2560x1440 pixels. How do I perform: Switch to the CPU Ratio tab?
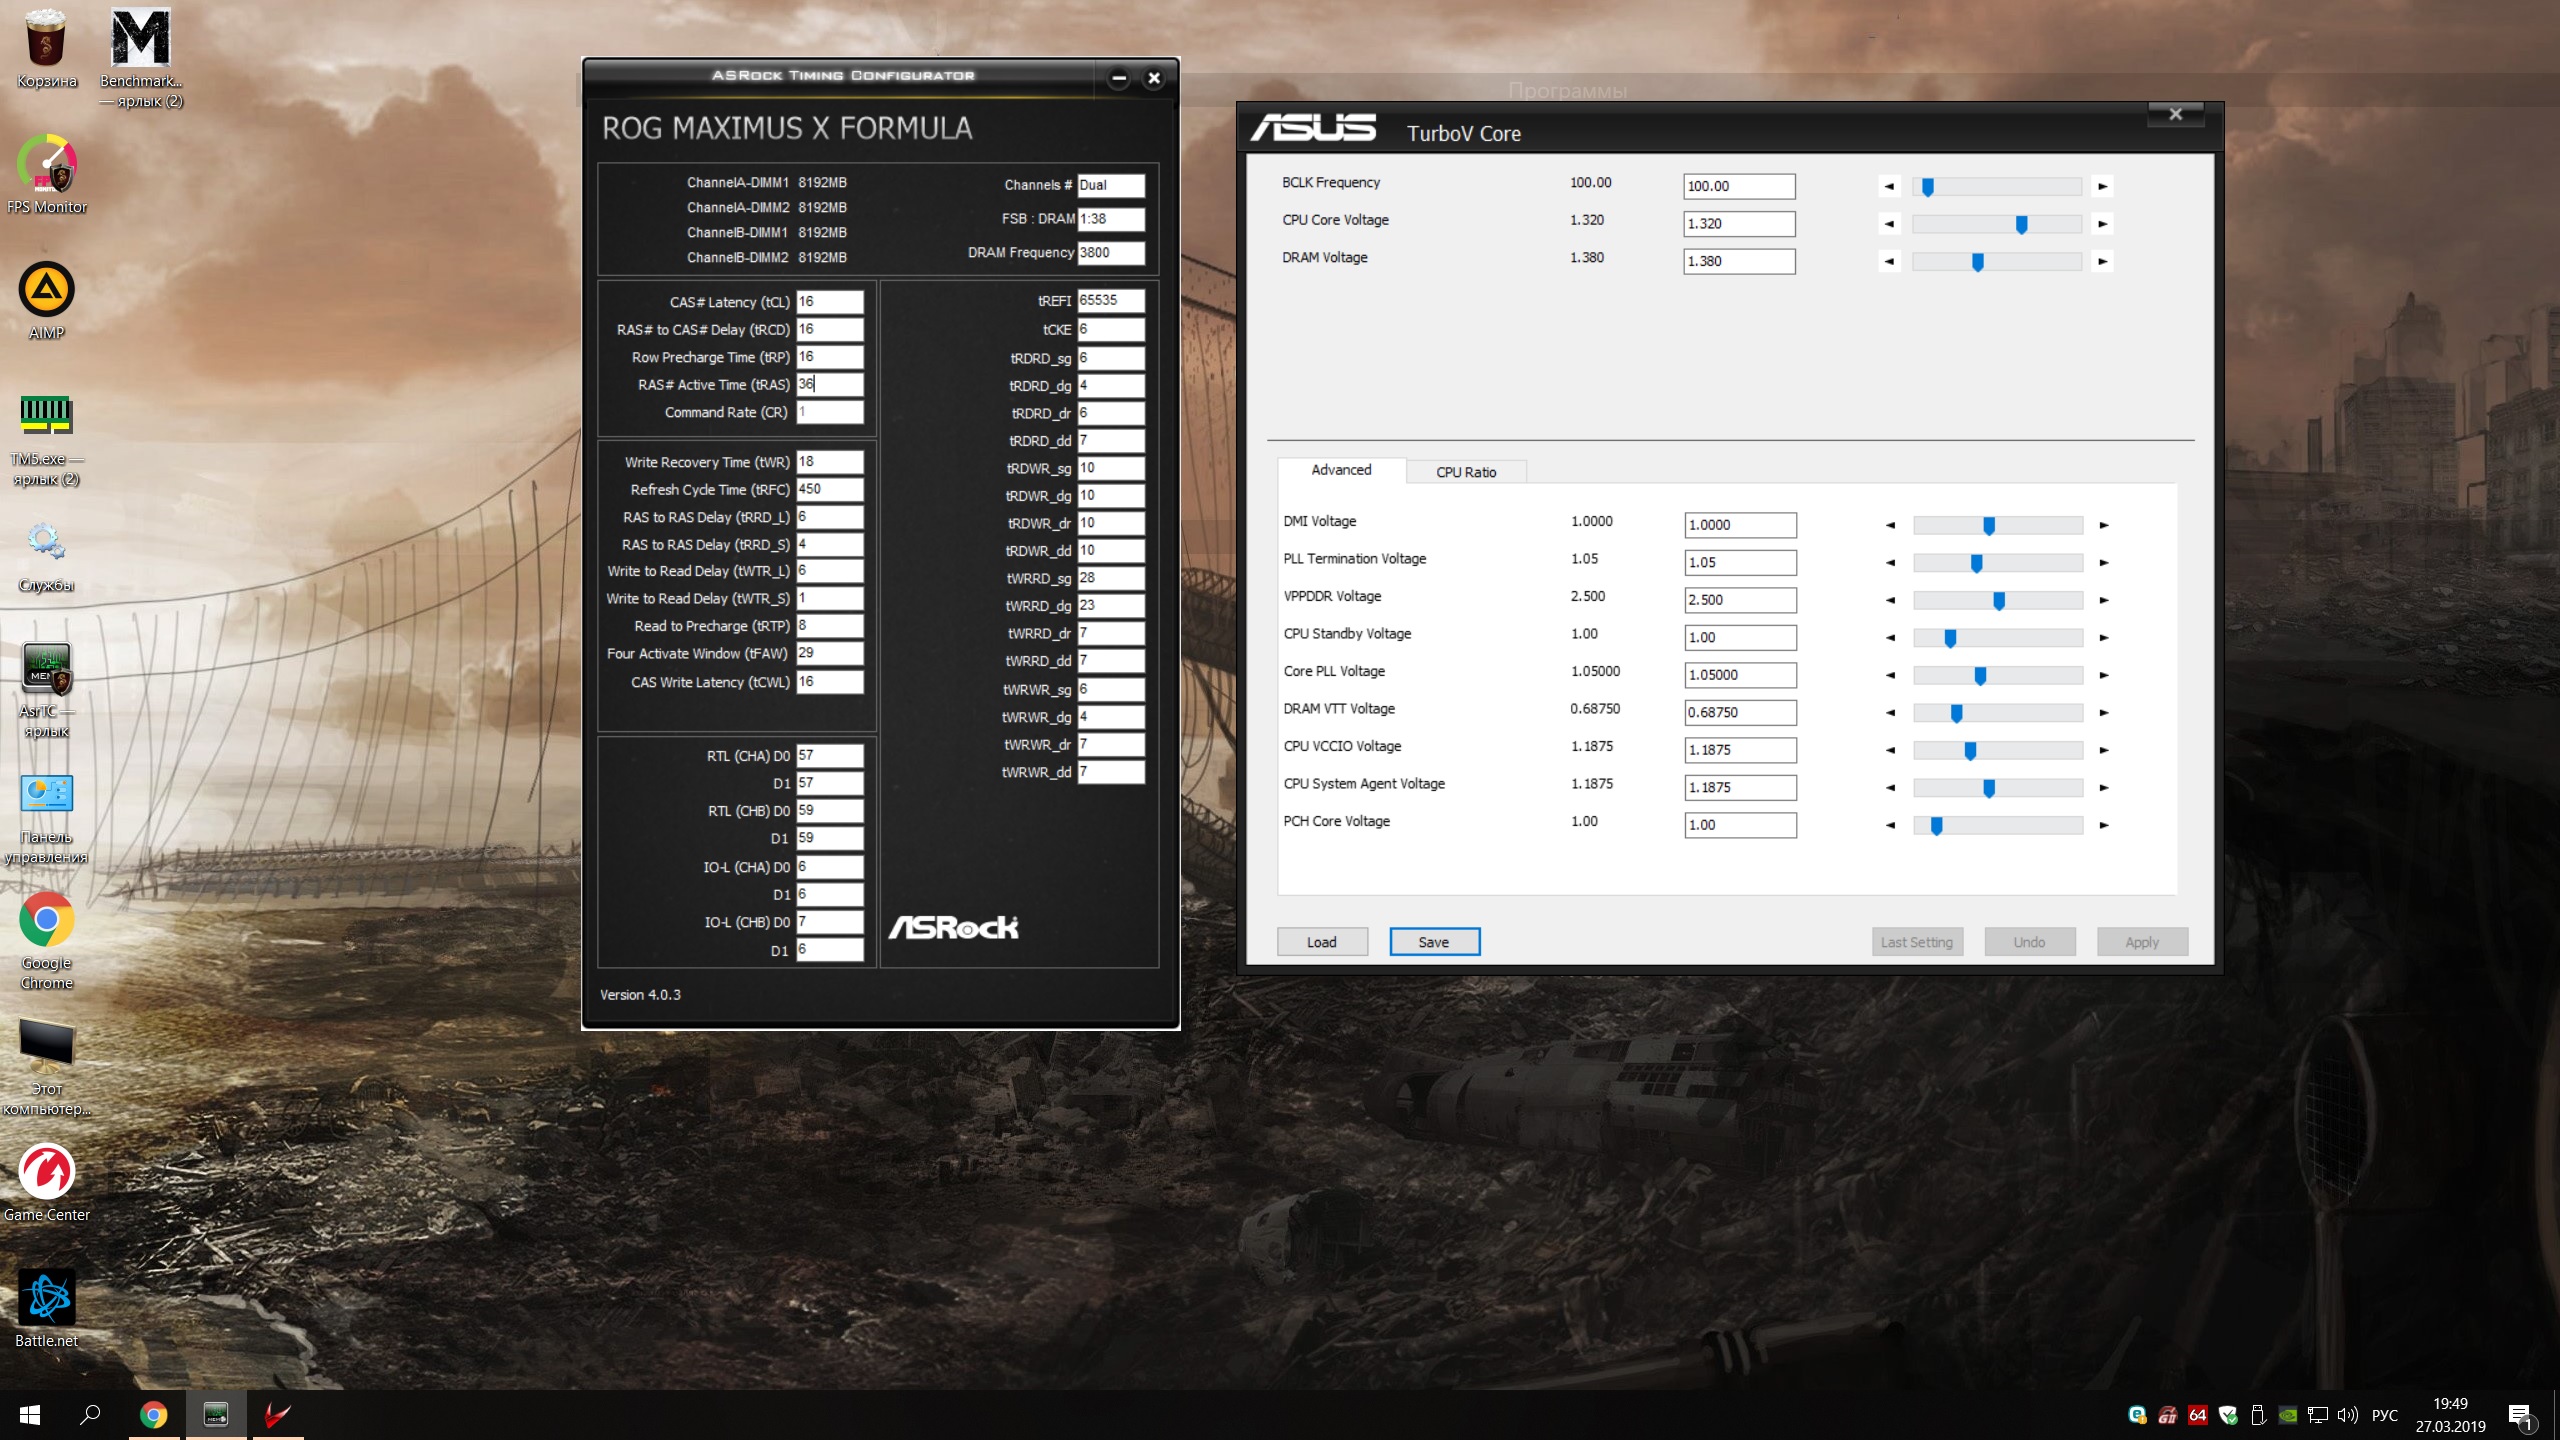[x=1466, y=472]
